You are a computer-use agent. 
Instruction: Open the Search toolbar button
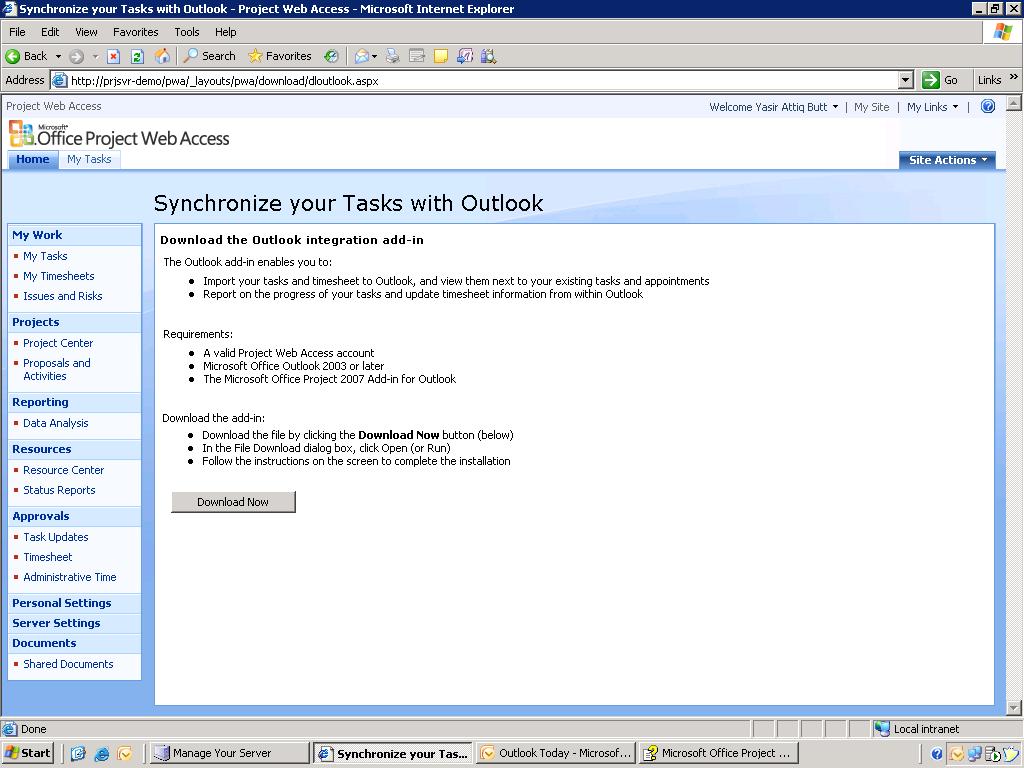point(209,56)
